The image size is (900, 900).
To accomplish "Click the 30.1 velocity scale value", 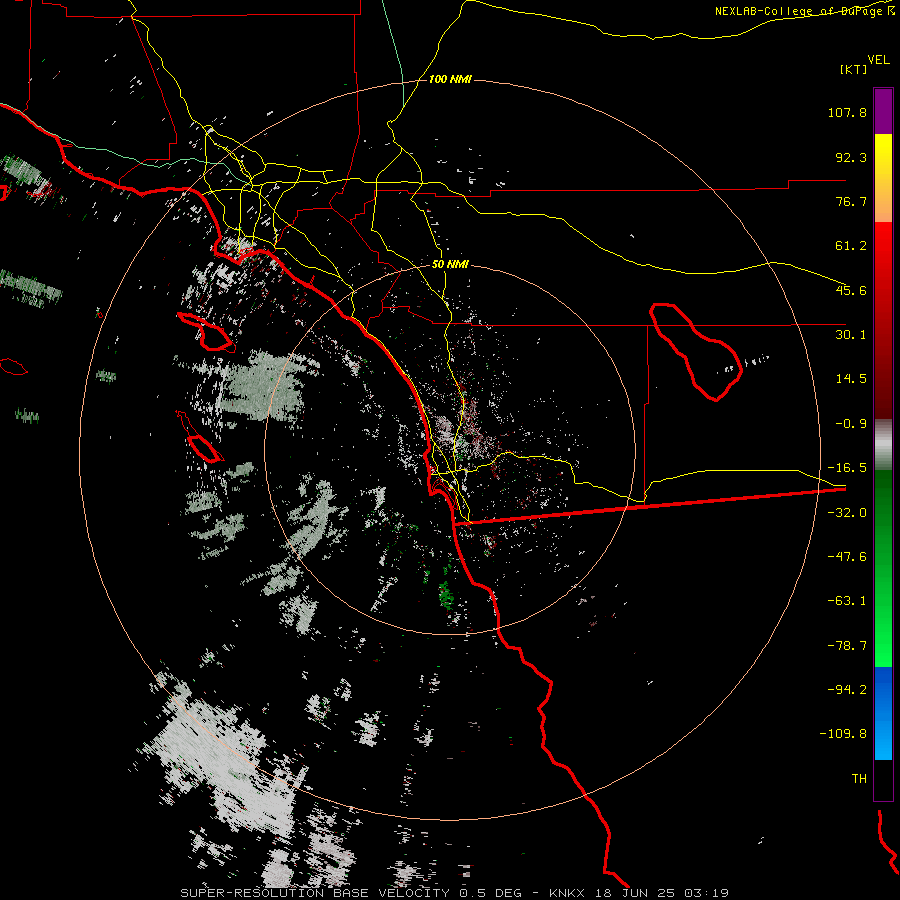I will (x=851, y=335).
